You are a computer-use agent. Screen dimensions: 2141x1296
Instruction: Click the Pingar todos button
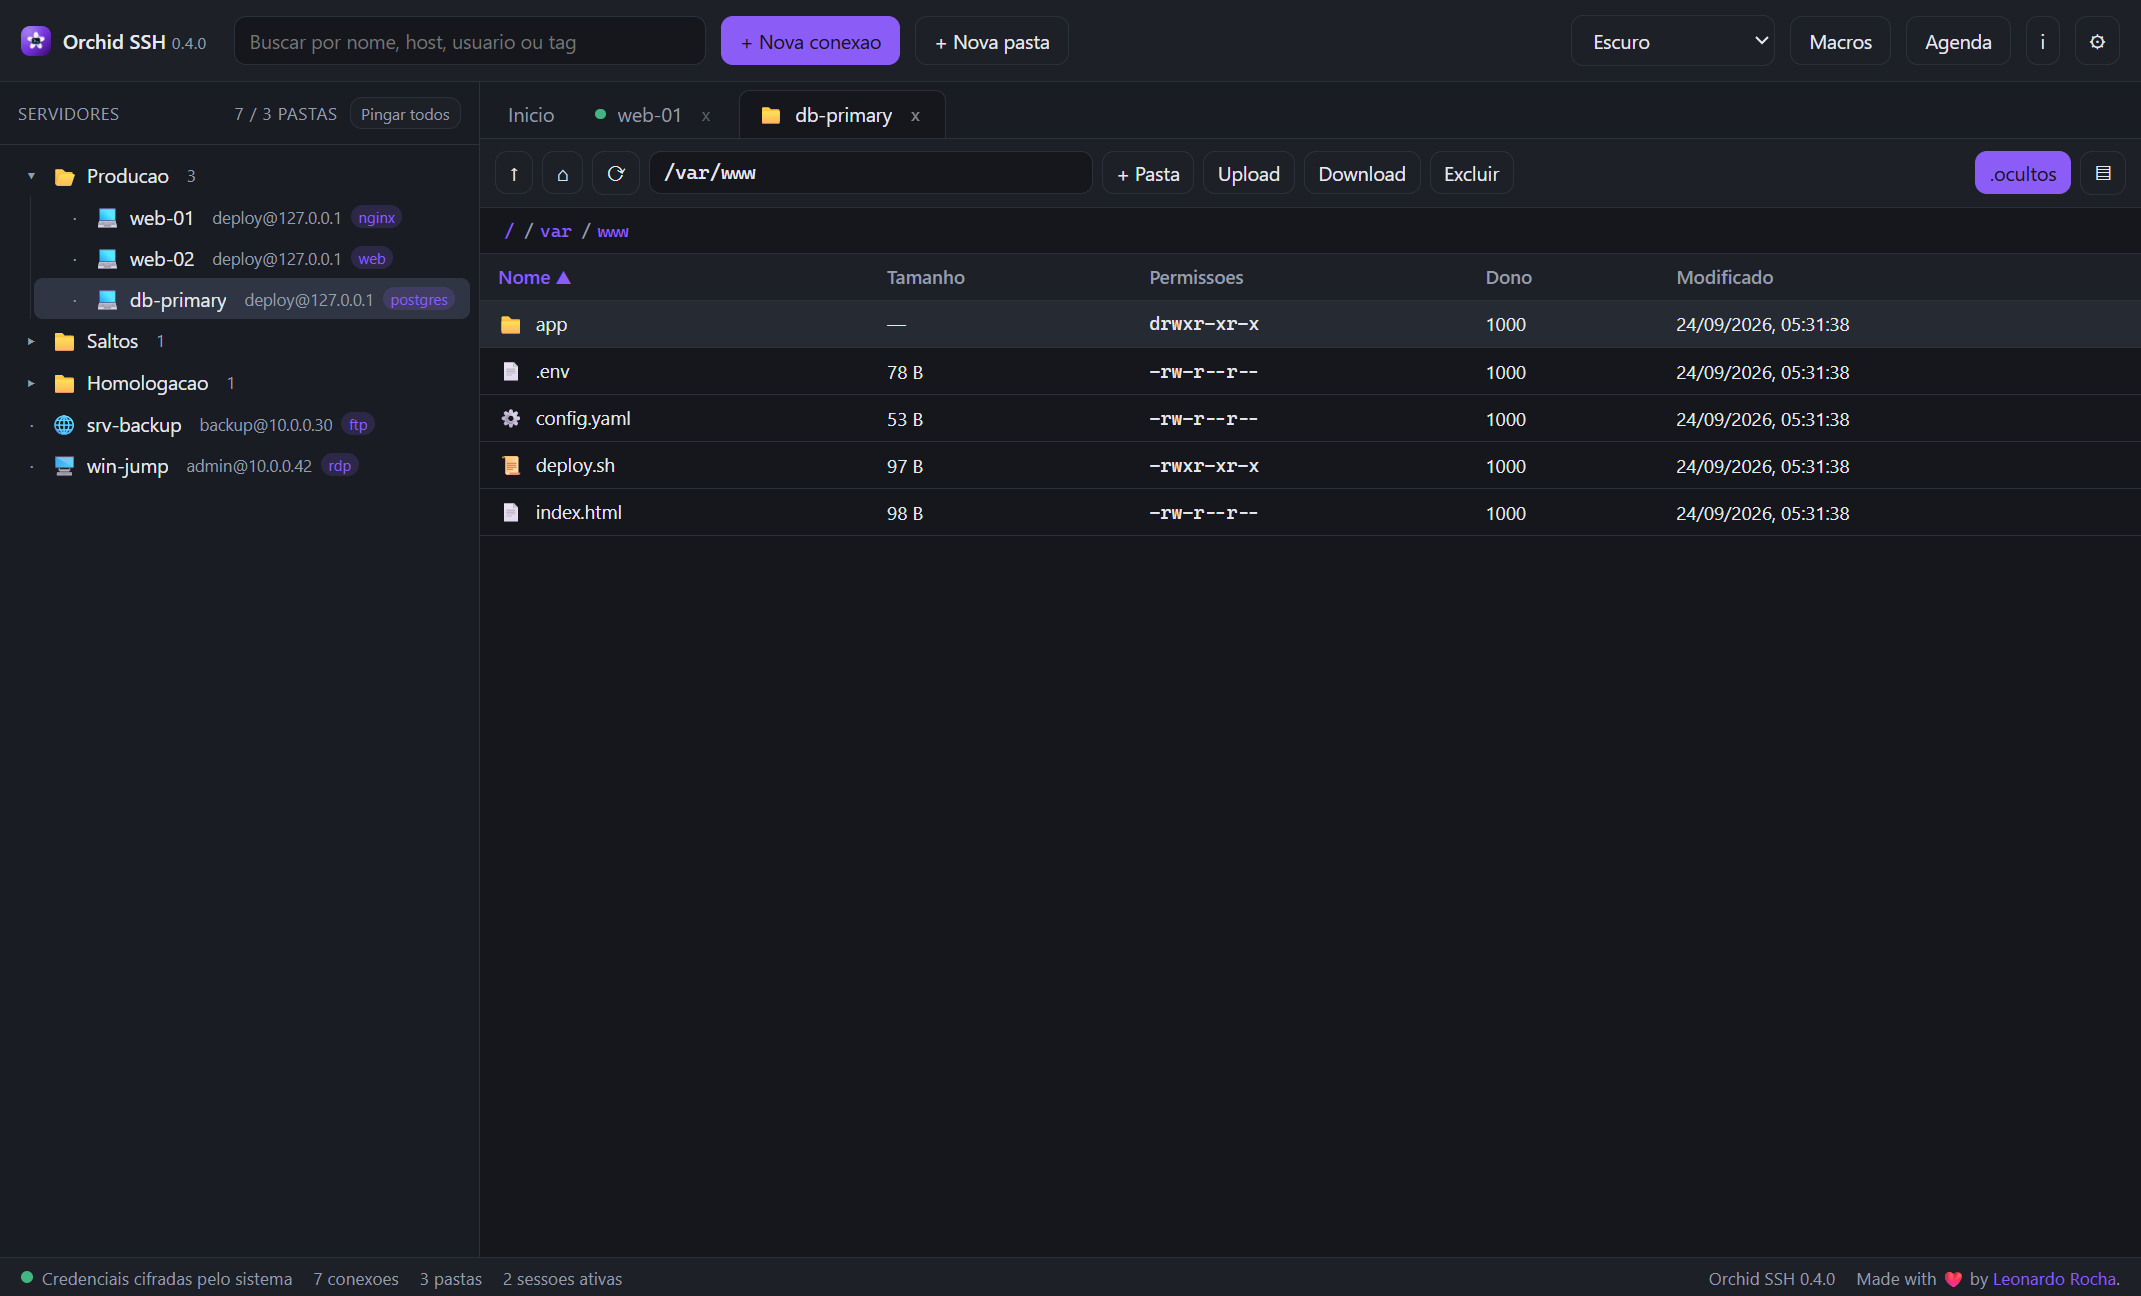(x=405, y=114)
